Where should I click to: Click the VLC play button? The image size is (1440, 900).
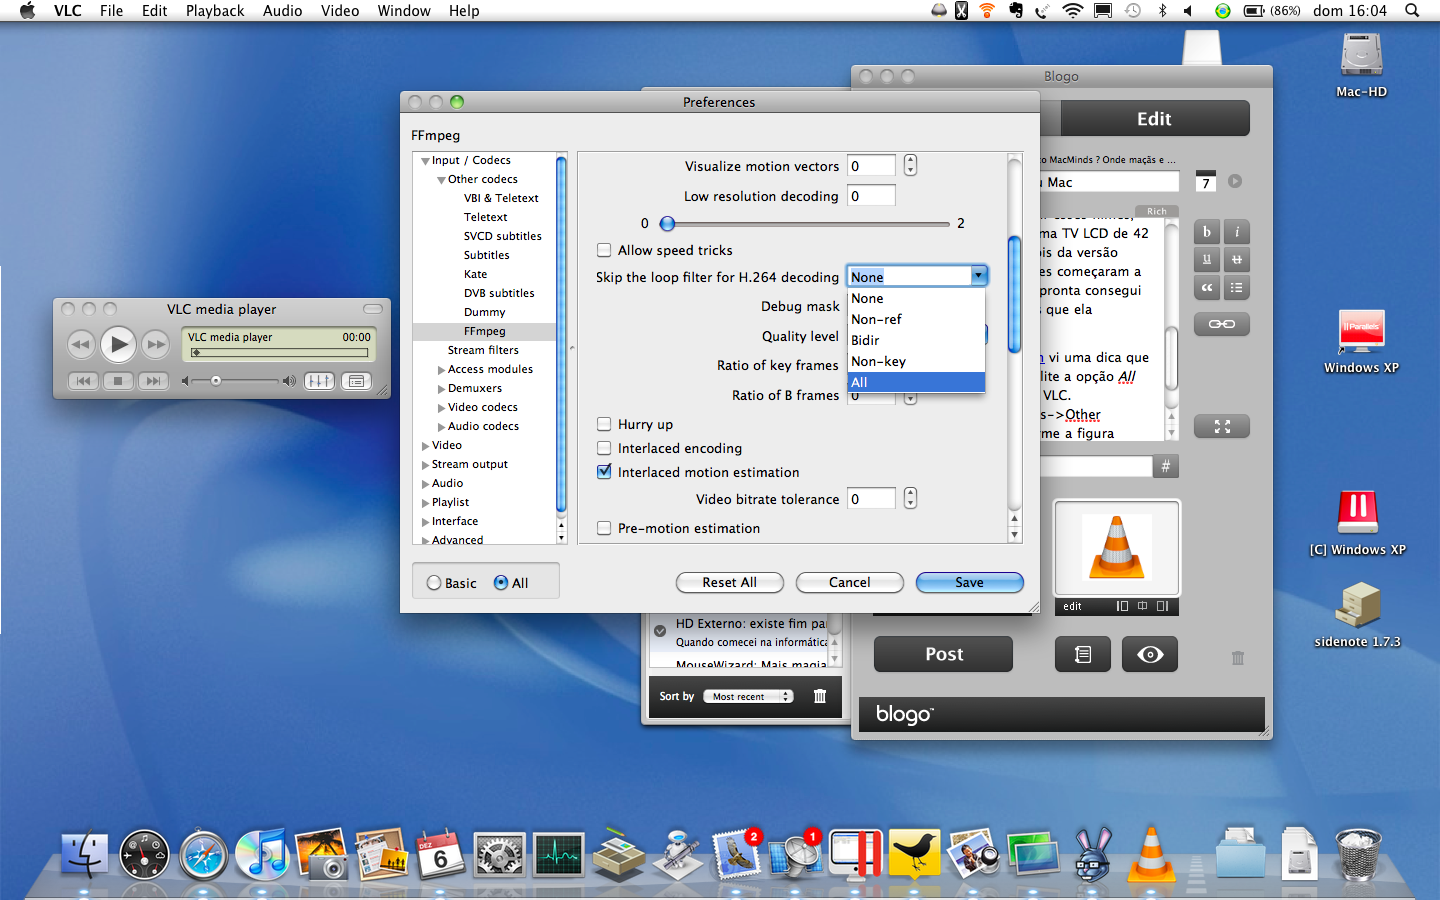tap(118, 345)
